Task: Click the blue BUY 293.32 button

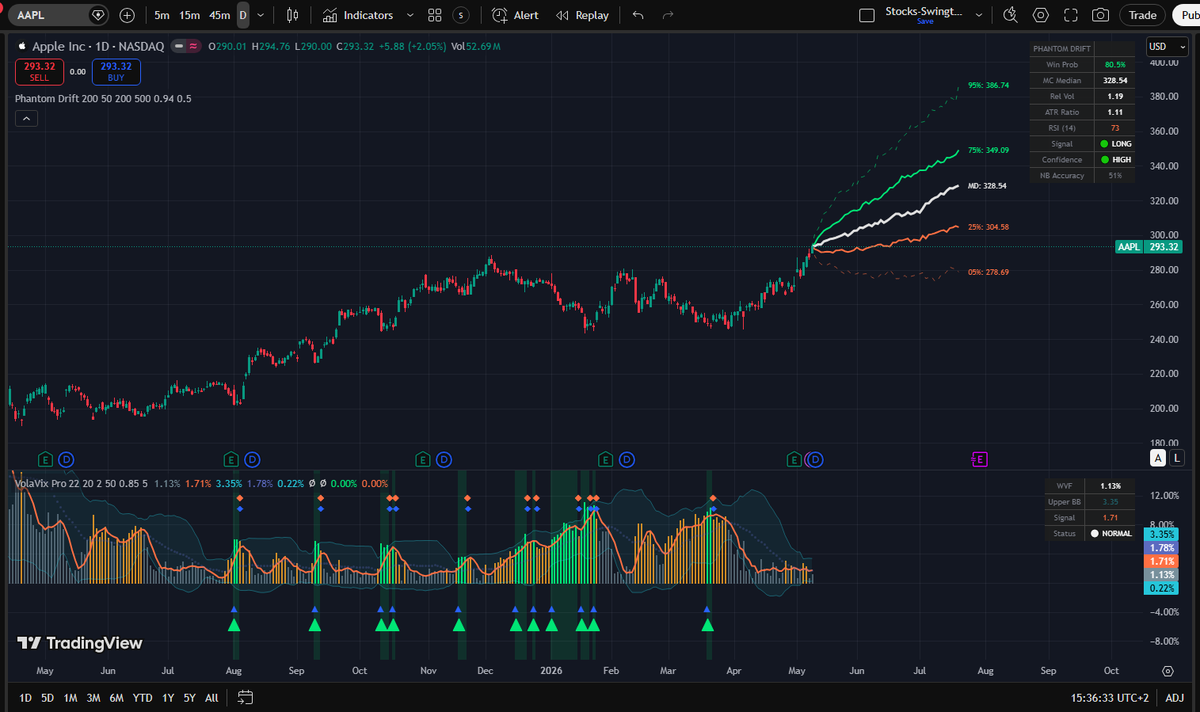Action: [x=116, y=71]
